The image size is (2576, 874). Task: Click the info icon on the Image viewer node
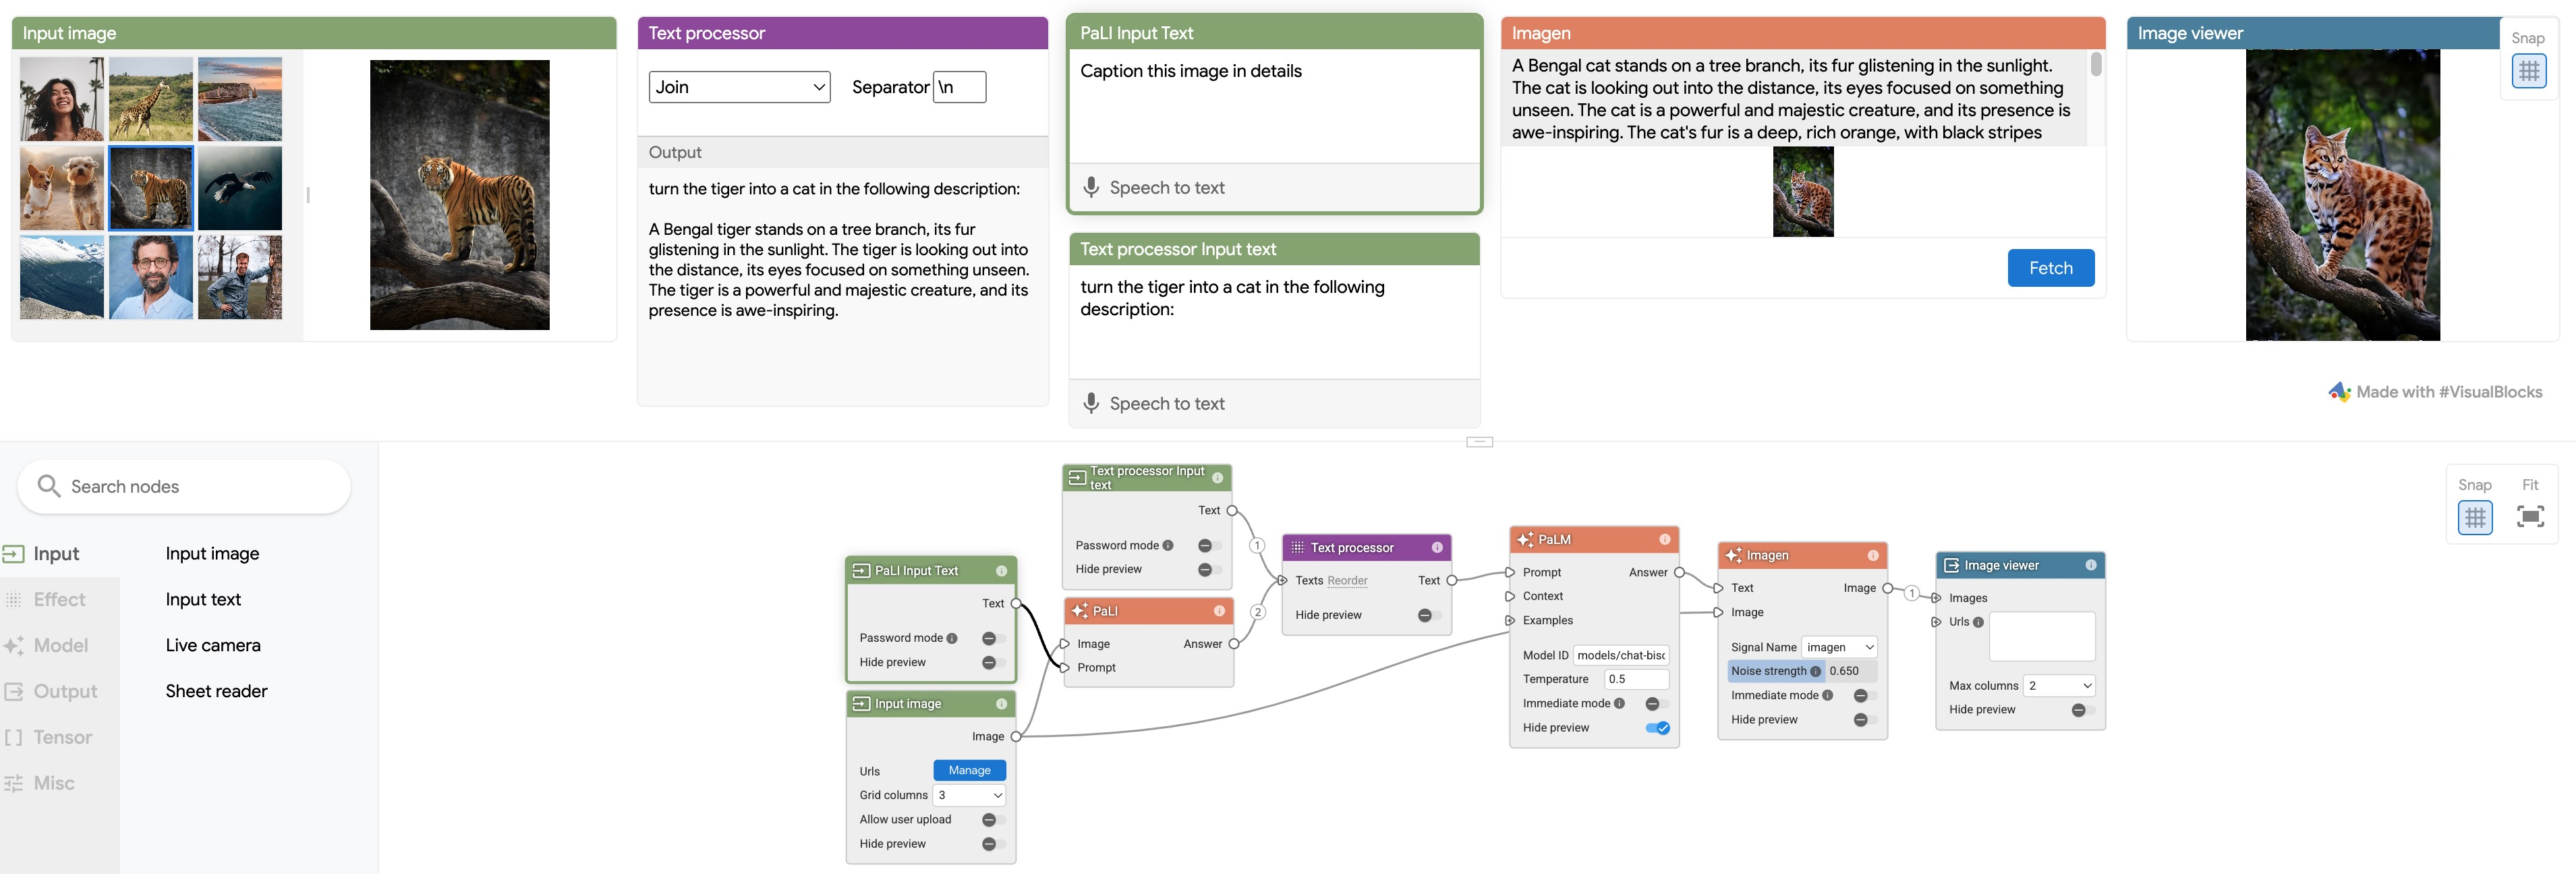[2090, 565]
